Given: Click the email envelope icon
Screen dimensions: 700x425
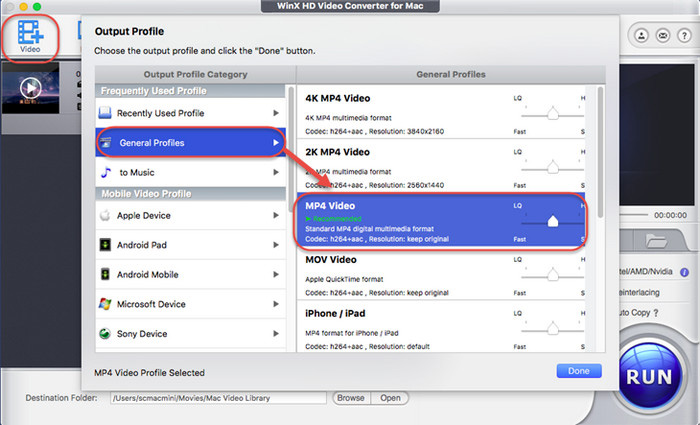Looking at the screenshot, I should [662, 36].
